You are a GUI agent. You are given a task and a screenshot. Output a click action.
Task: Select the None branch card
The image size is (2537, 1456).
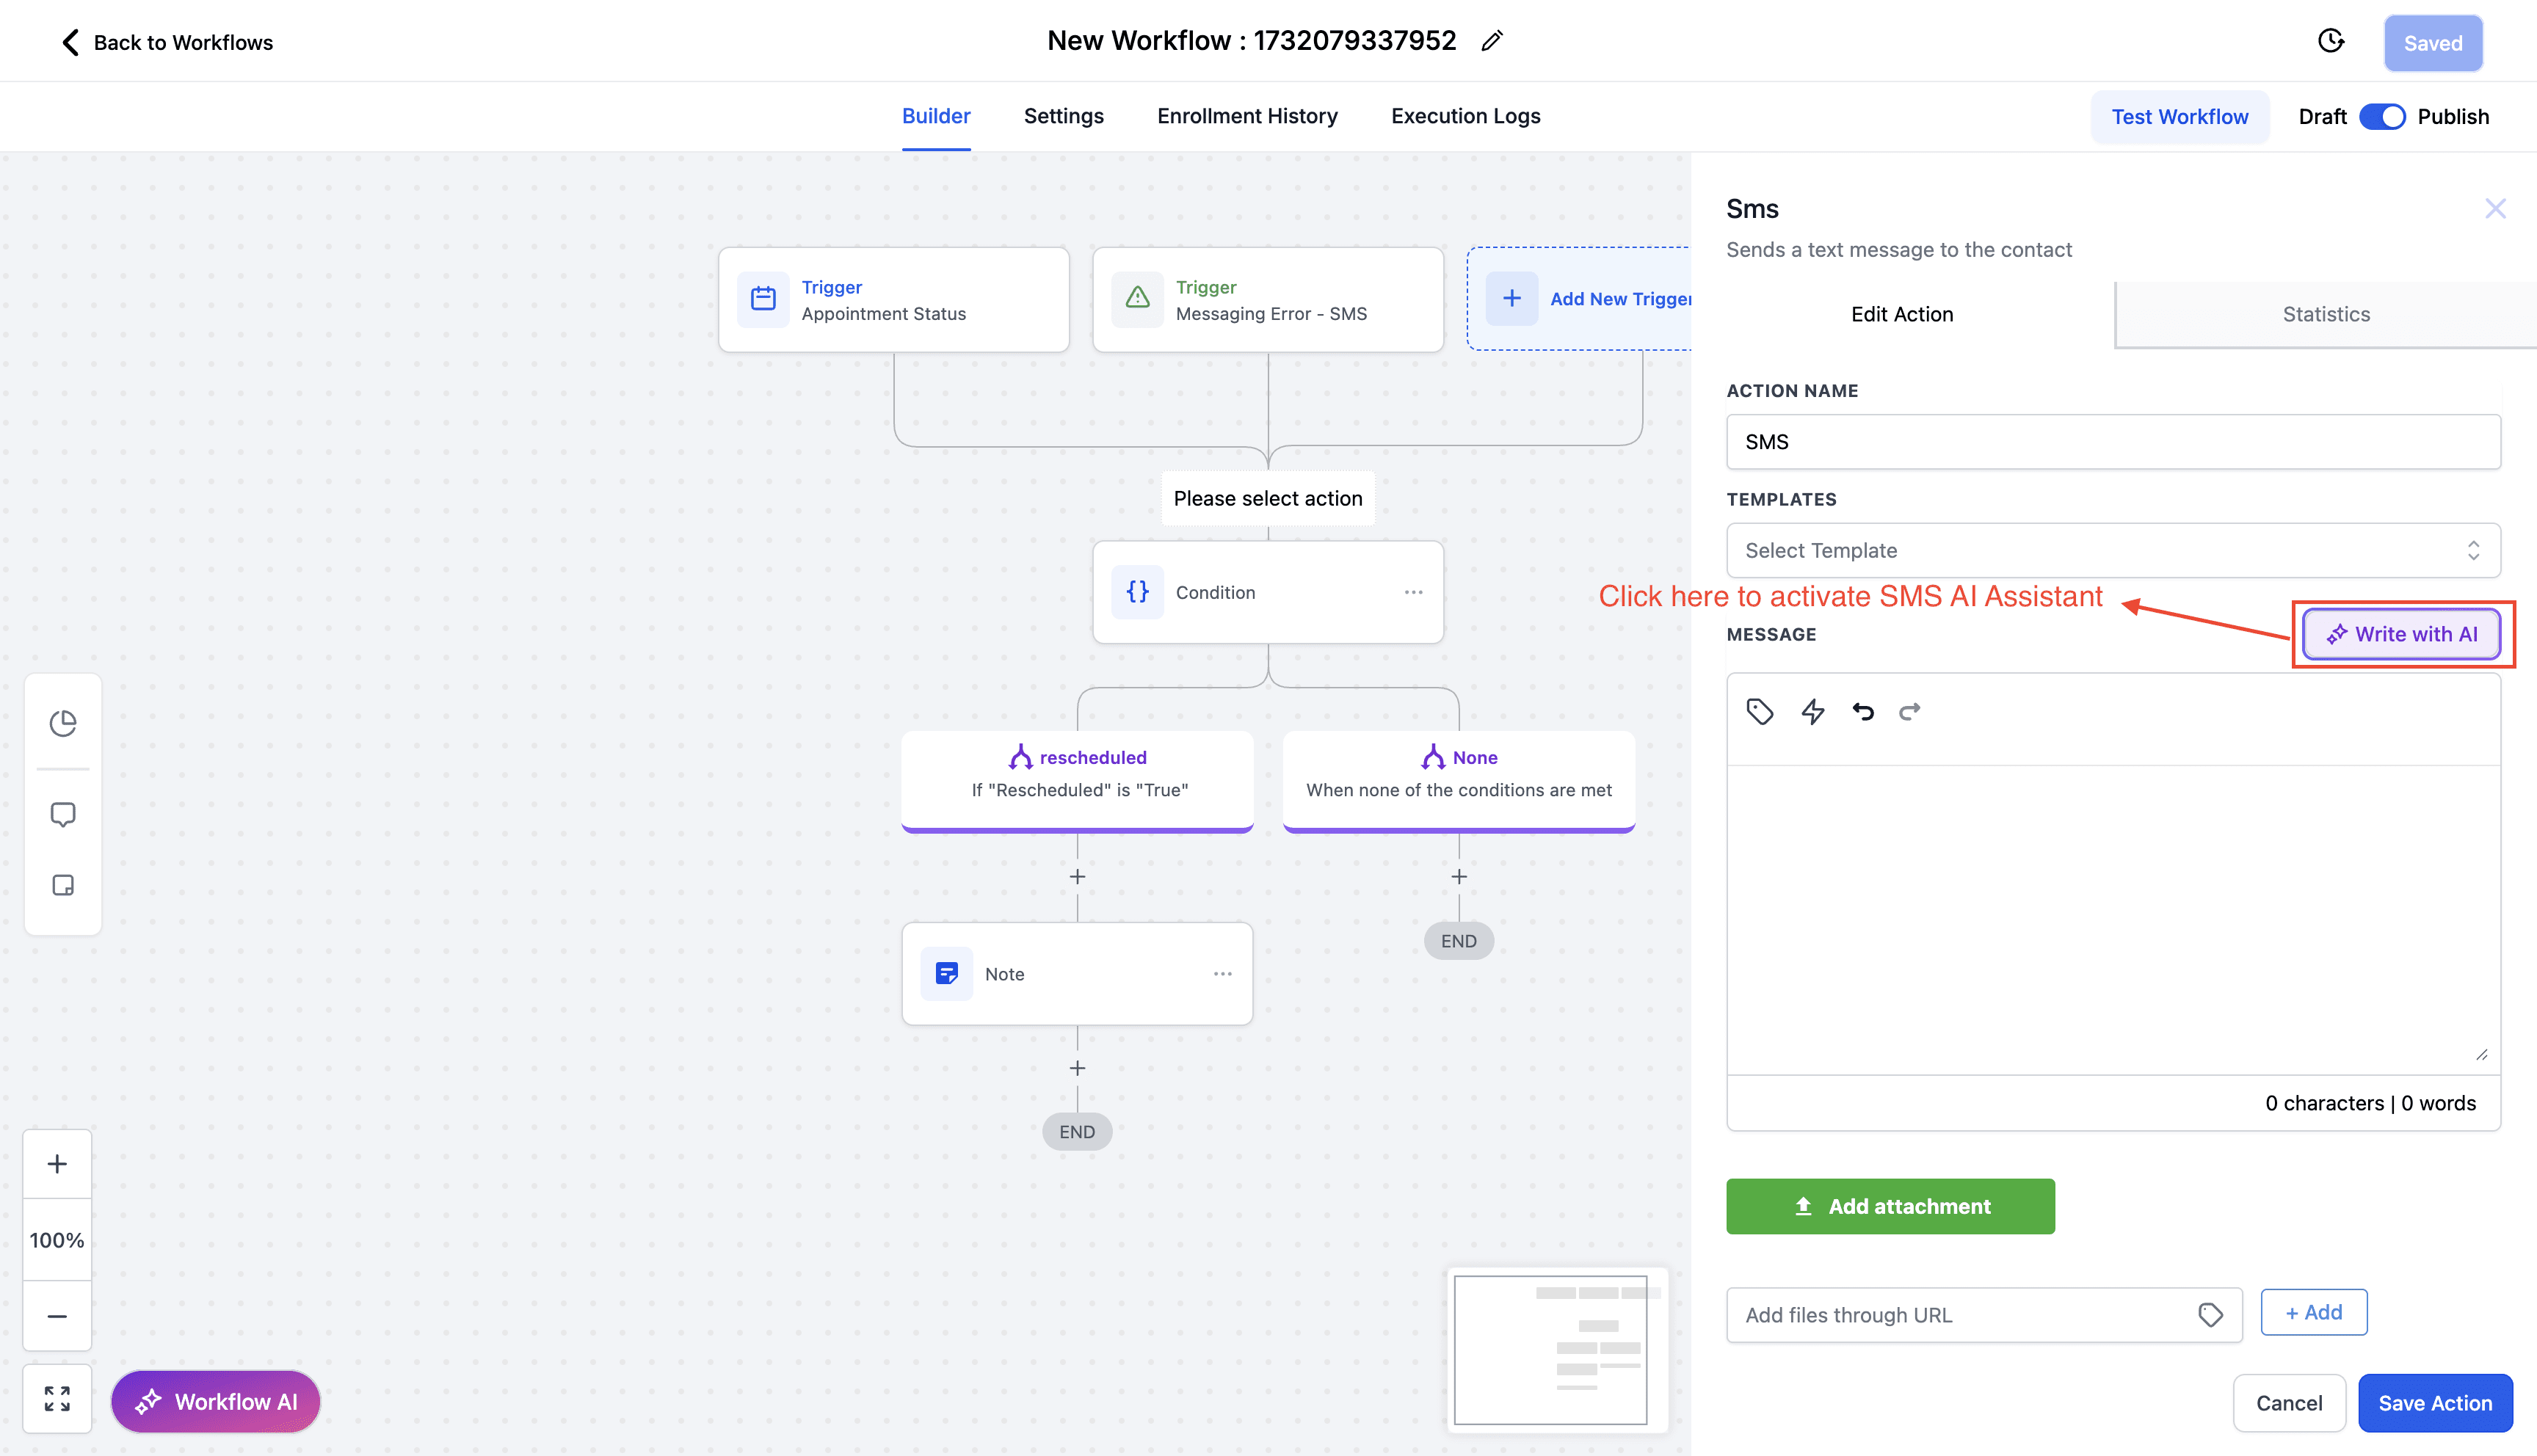[1459, 781]
